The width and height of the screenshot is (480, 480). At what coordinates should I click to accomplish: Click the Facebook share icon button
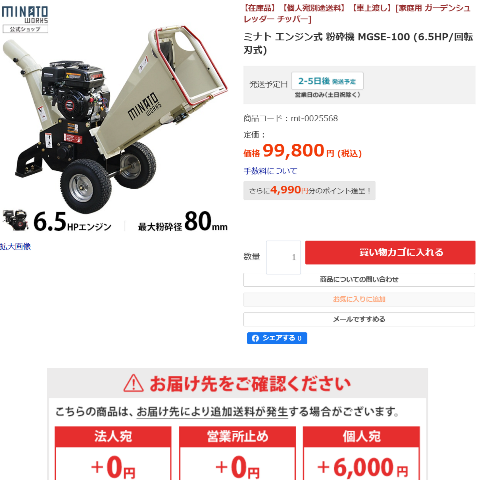coord(277,338)
